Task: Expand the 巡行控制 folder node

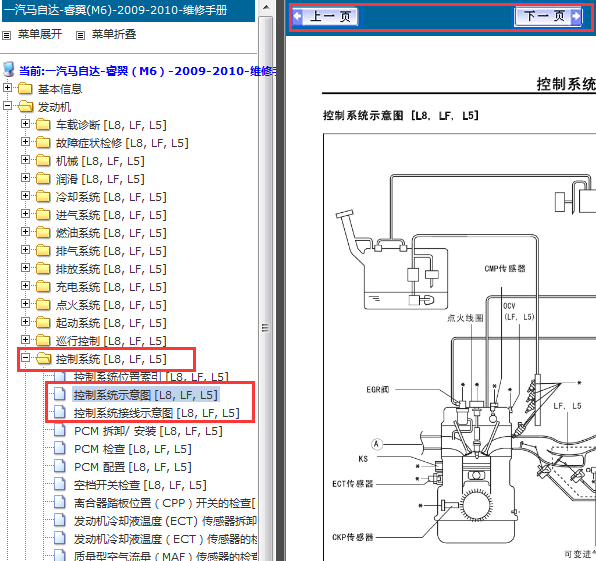Action: click(25, 339)
